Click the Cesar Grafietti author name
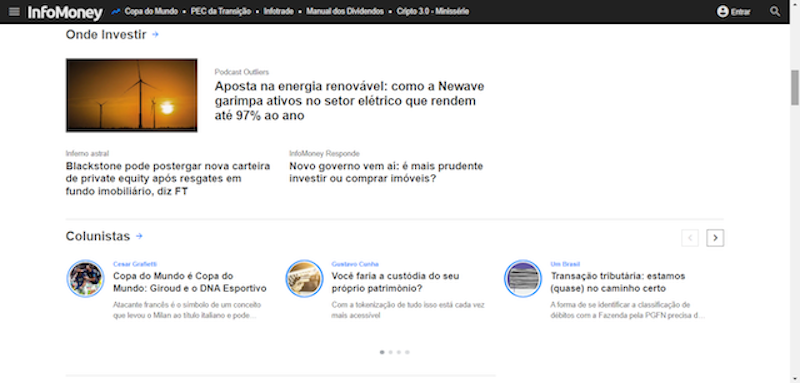Viewport: 800px width, 383px height. coord(135,264)
